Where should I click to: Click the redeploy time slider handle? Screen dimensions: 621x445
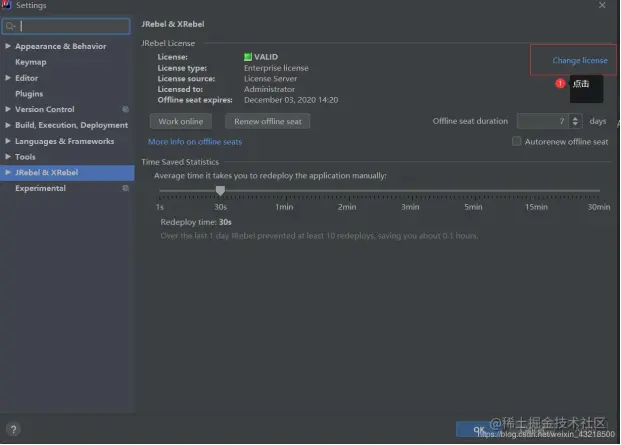pyautogui.click(x=220, y=190)
